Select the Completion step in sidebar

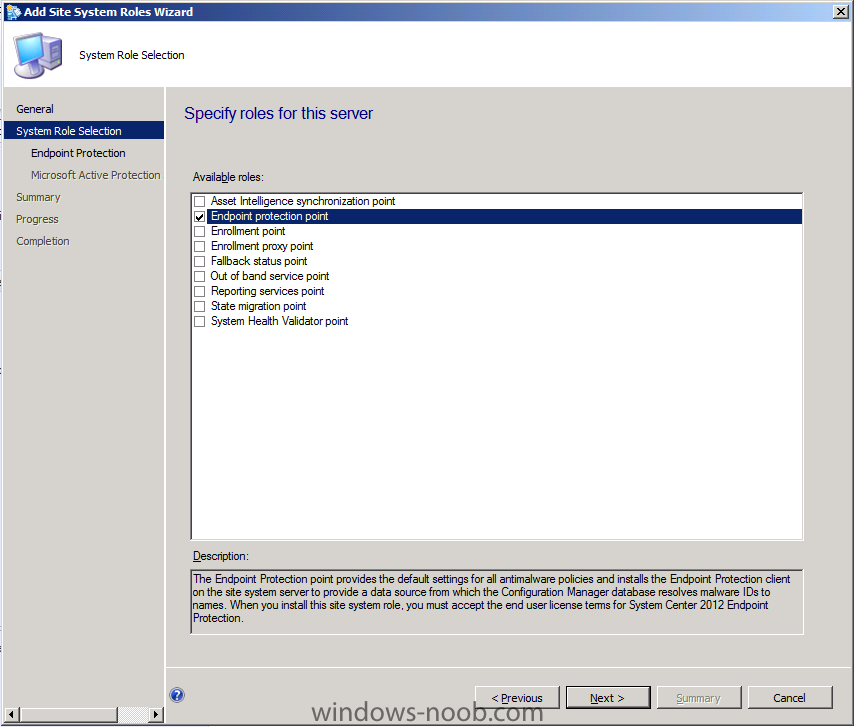click(x=42, y=241)
